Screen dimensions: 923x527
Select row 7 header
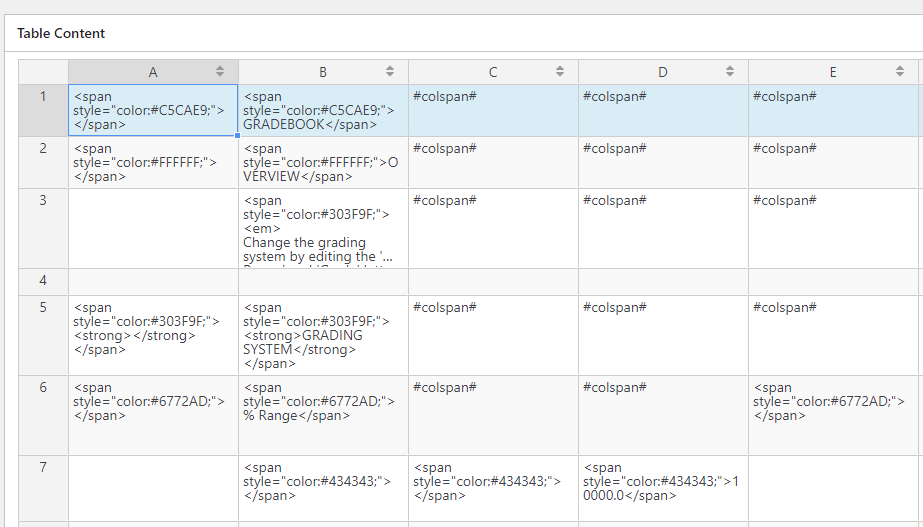[43, 488]
